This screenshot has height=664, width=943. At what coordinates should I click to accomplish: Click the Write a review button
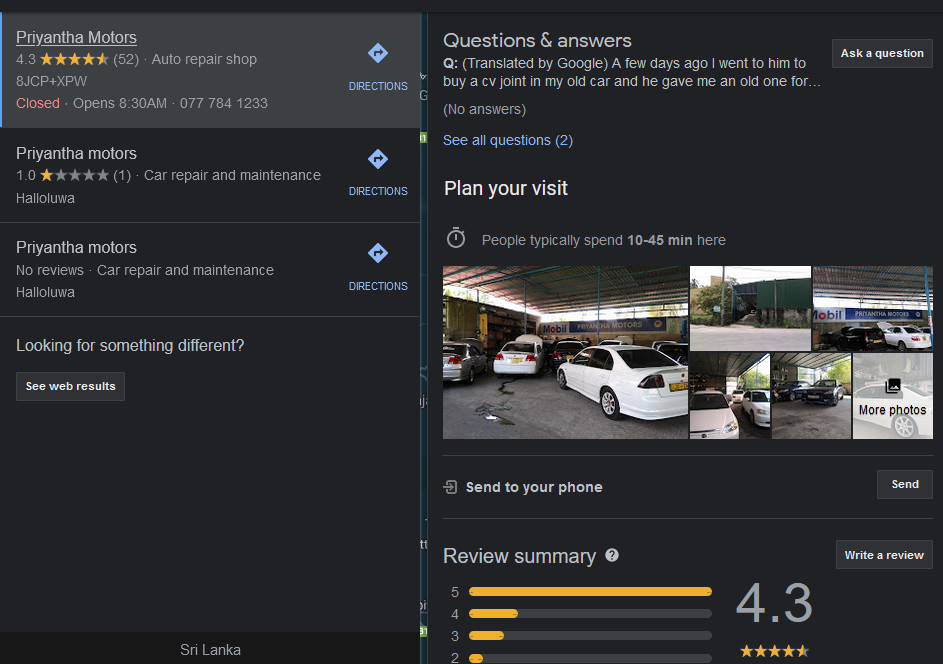[x=884, y=555]
